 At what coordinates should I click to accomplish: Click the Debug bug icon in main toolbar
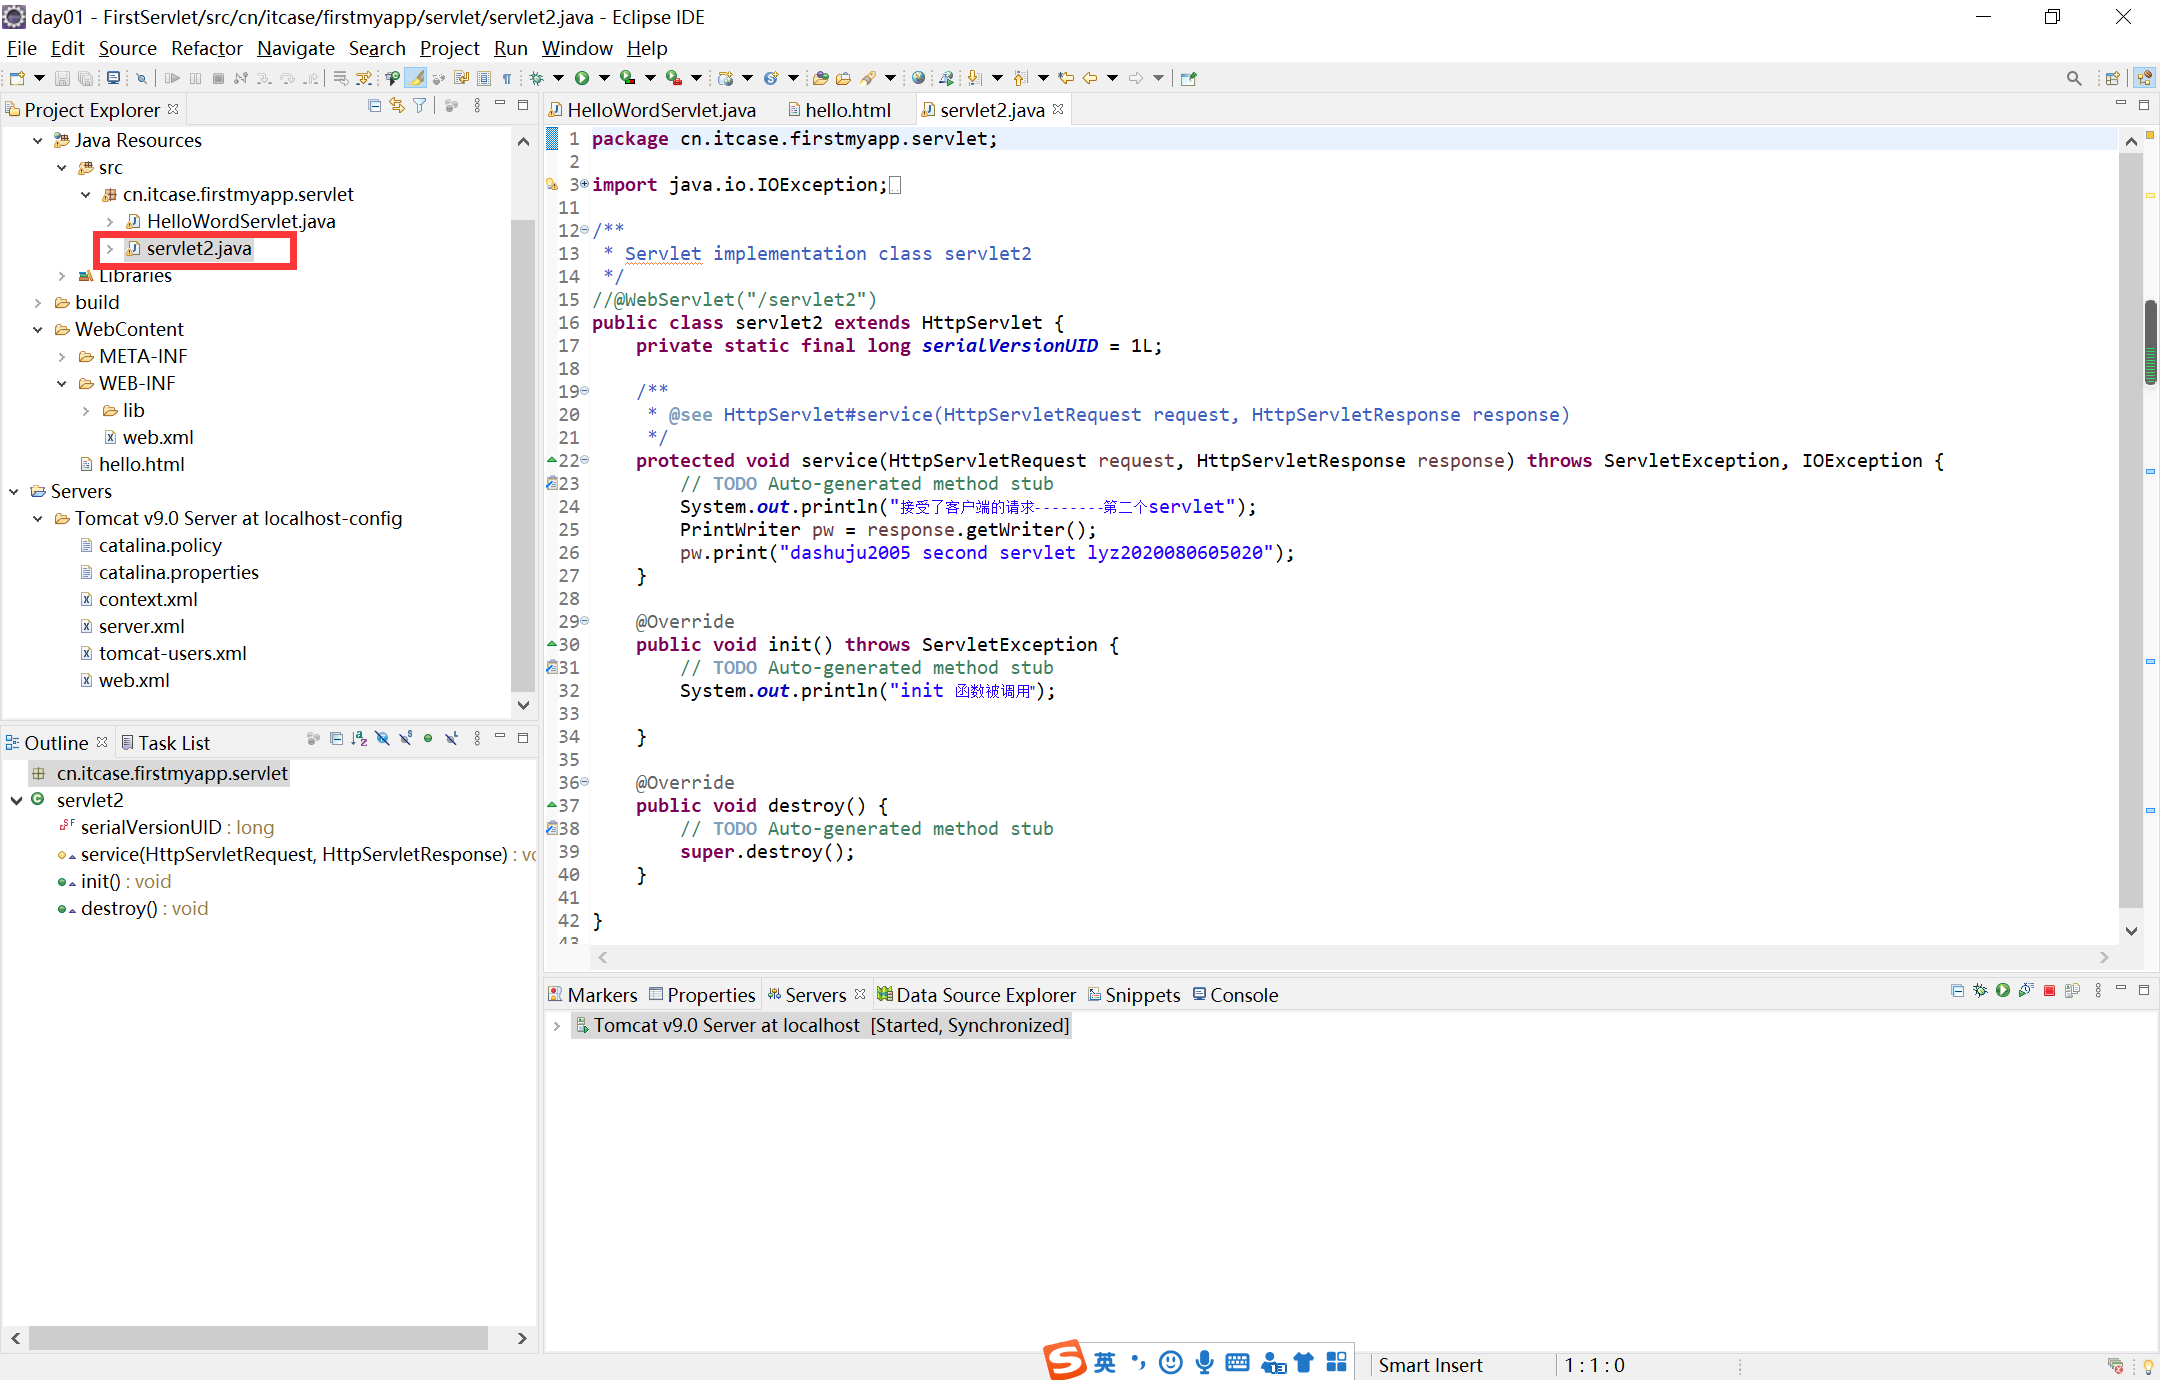pyautogui.click(x=537, y=78)
